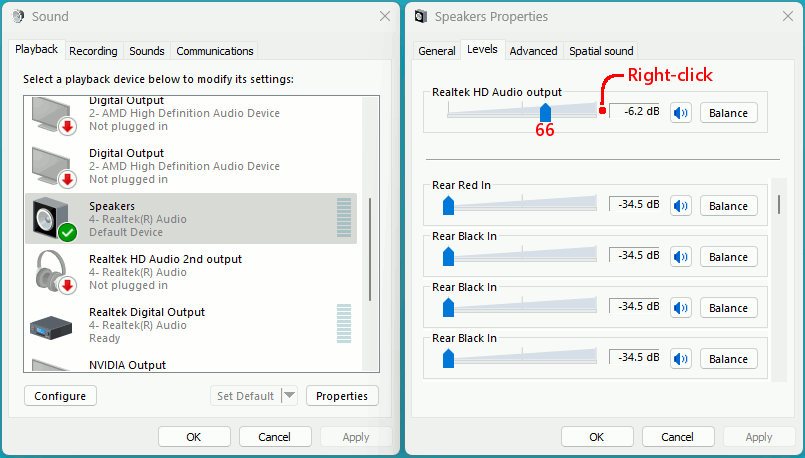Open the Advanced tab in Speakers Properties
This screenshot has height=458, width=805.
coord(533,51)
